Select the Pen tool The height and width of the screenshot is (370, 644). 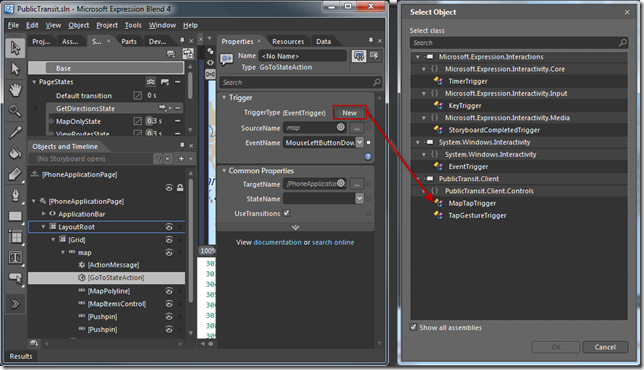click(15, 195)
